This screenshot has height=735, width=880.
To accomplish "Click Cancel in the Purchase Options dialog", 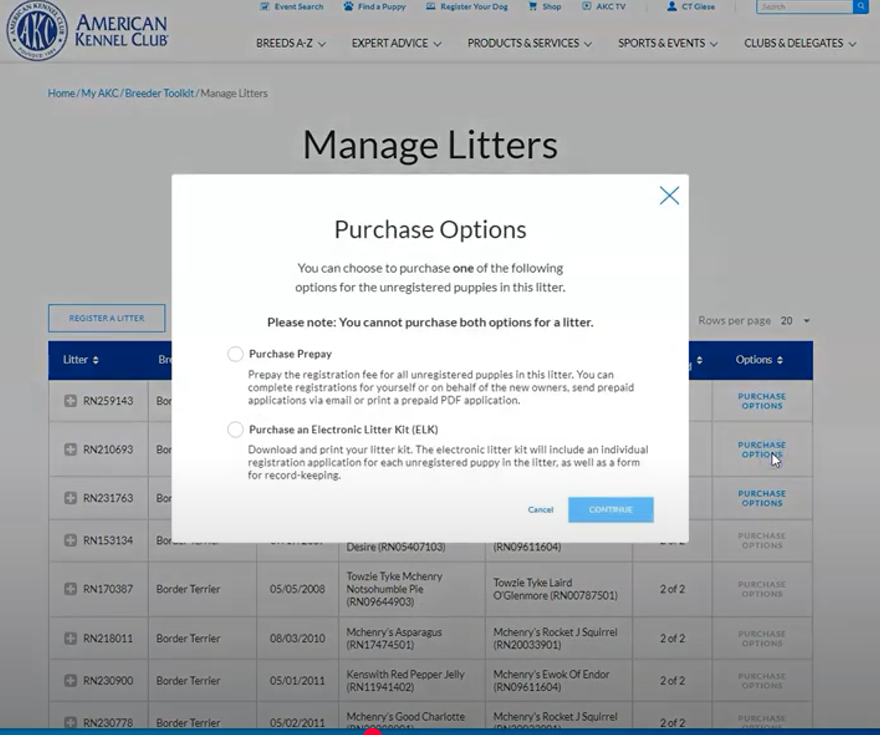I will pyautogui.click(x=540, y=509).
